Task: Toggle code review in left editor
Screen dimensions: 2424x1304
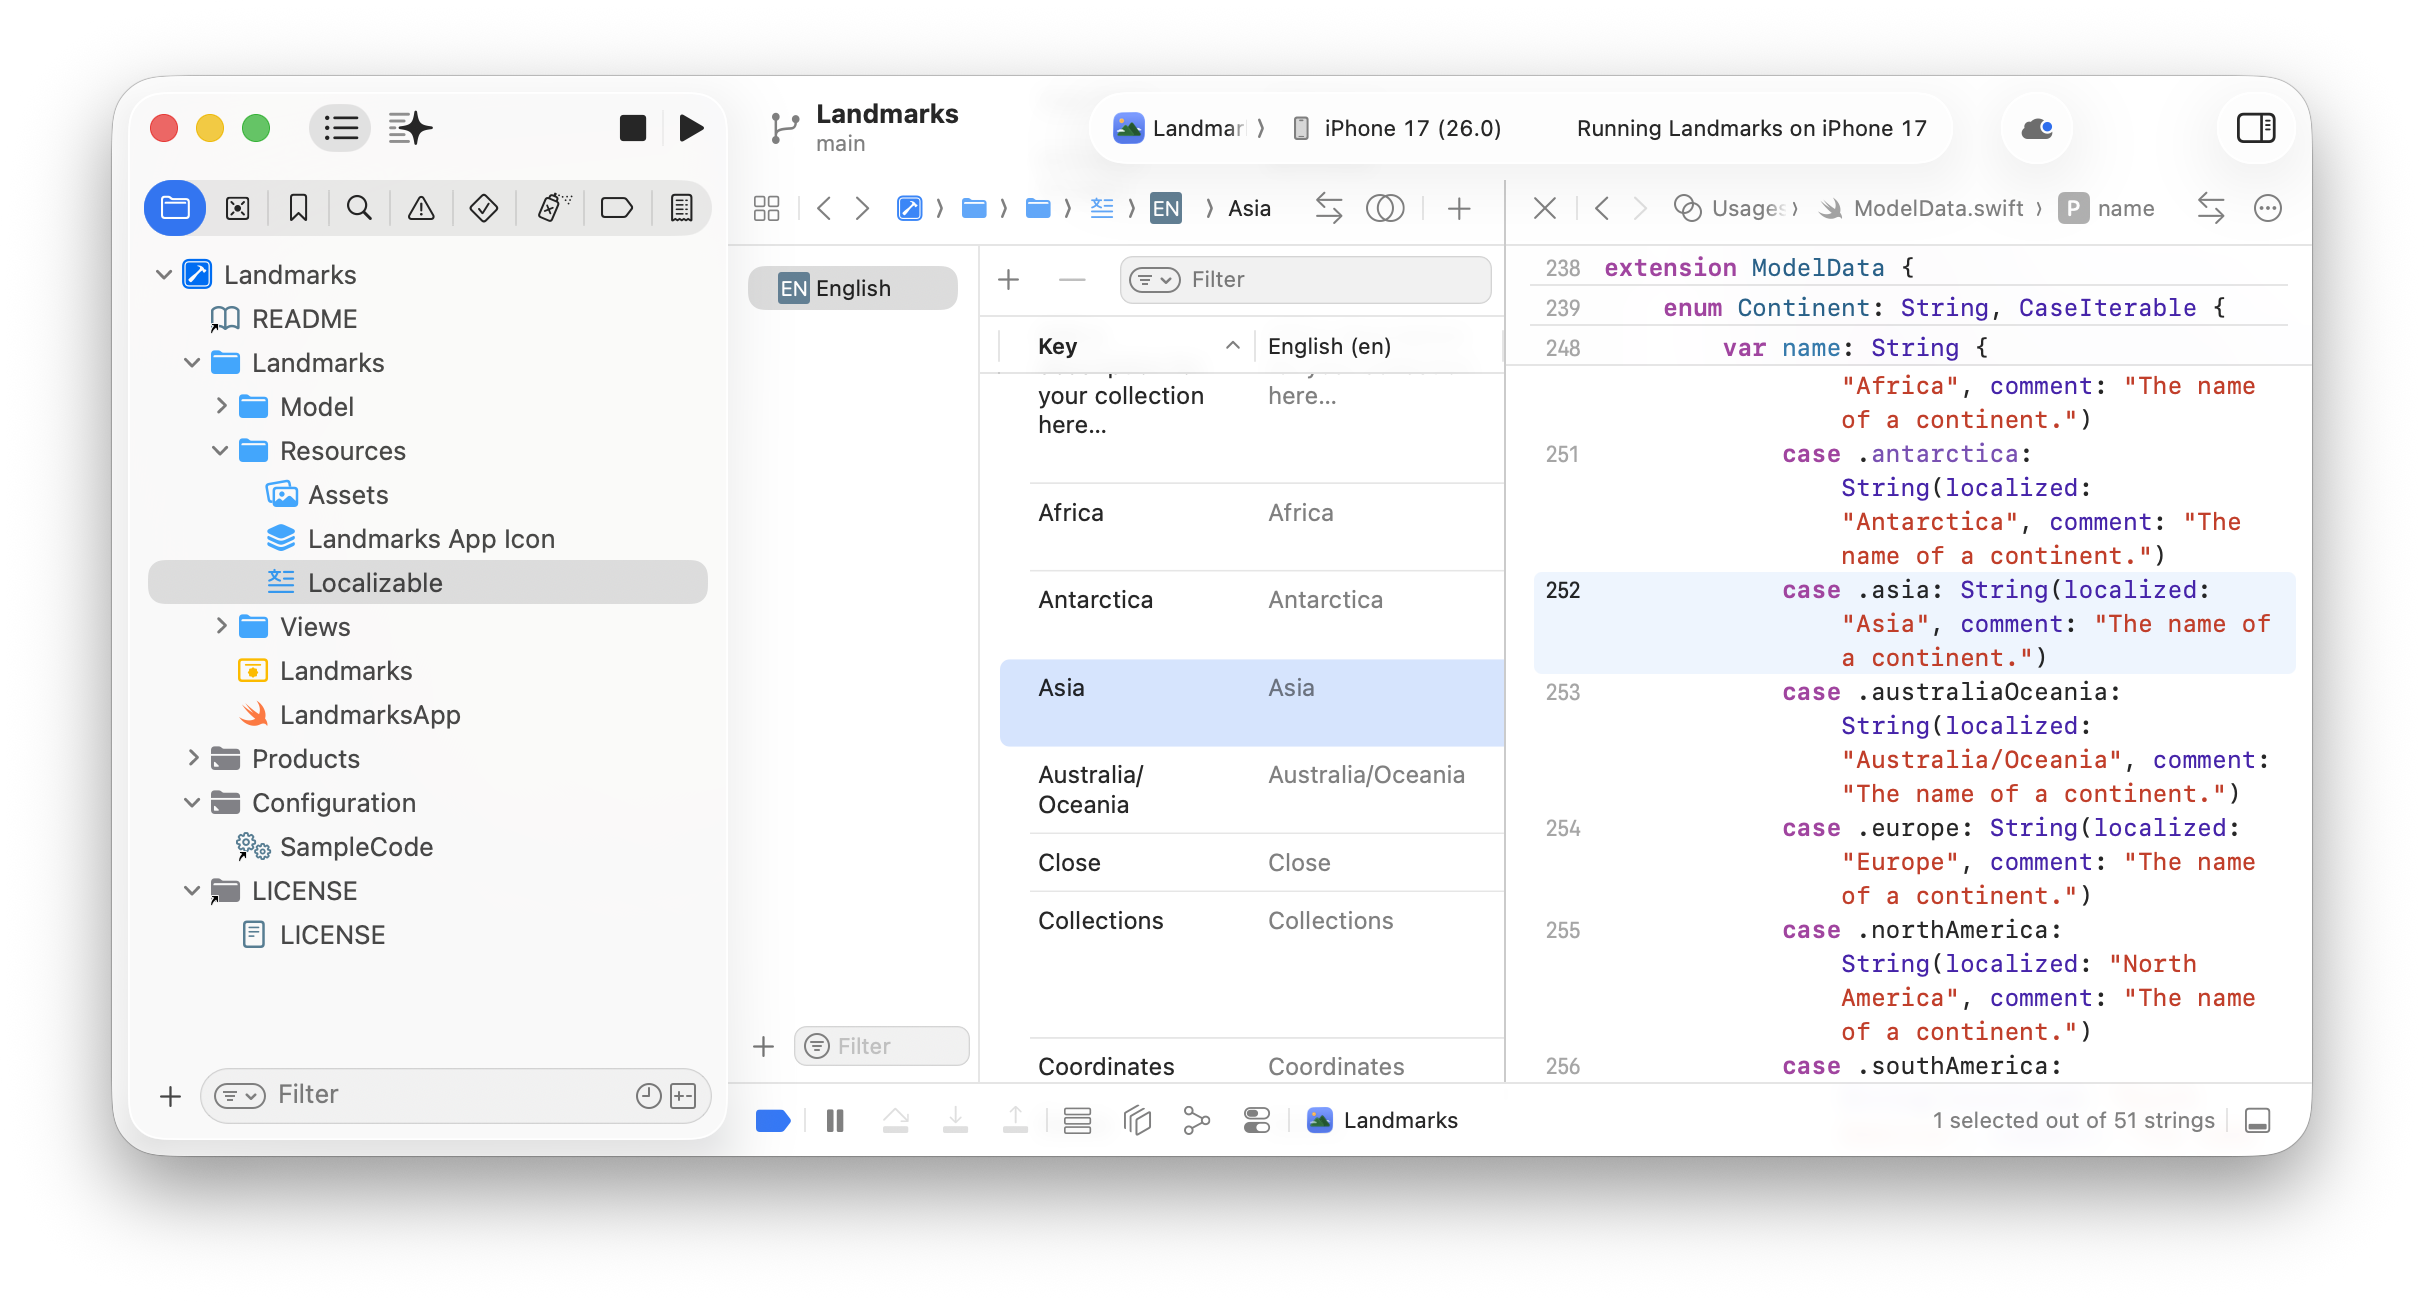Action: coord(1329,208)
